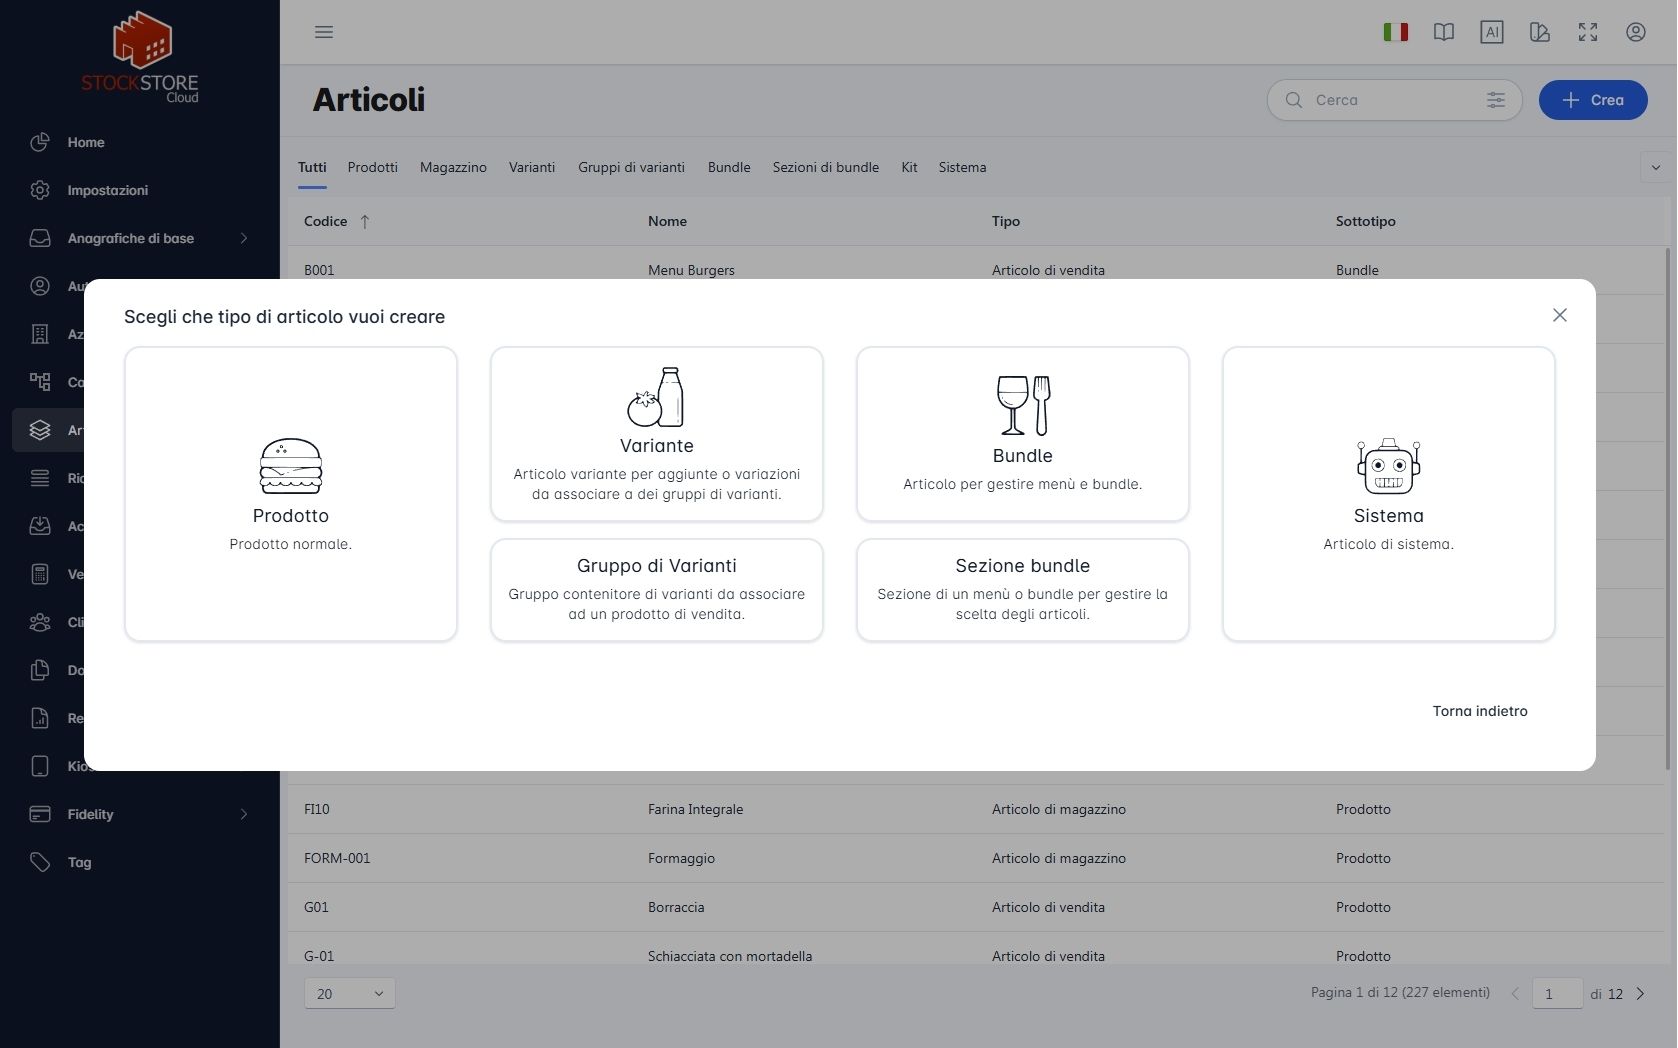Click the Torna indietro button
The height and width of the screenshot is (1048, 1678).
tap(1480, 711)
